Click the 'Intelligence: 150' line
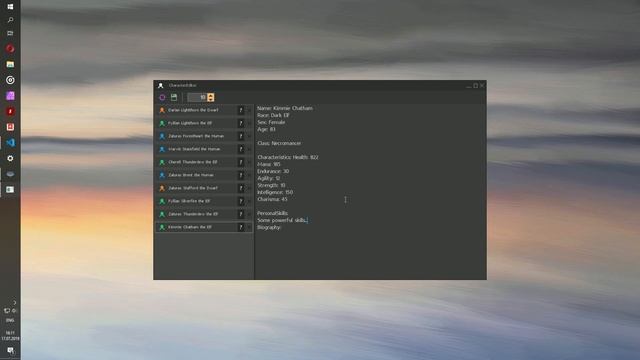The height and width of the screenshot is (360, 640). pyautogui.click(x=275, y=192)
